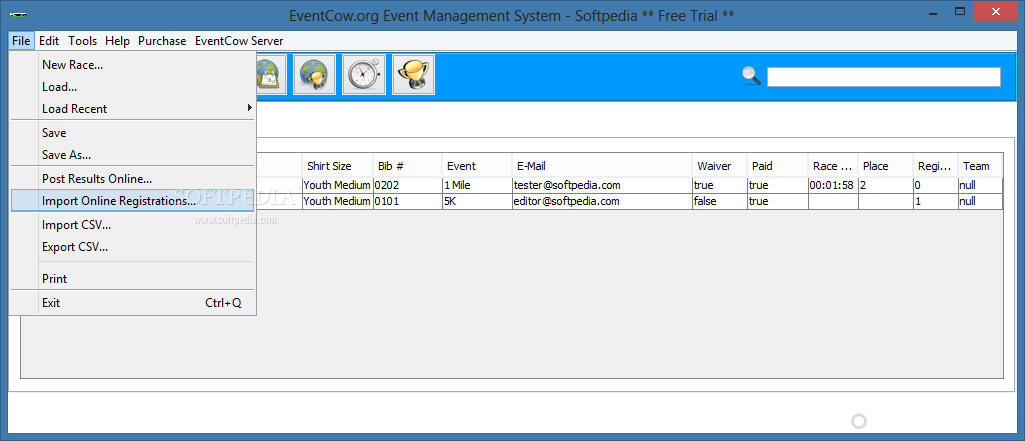
Task: Select Exit in the File menu
Action: coord(133,302)
